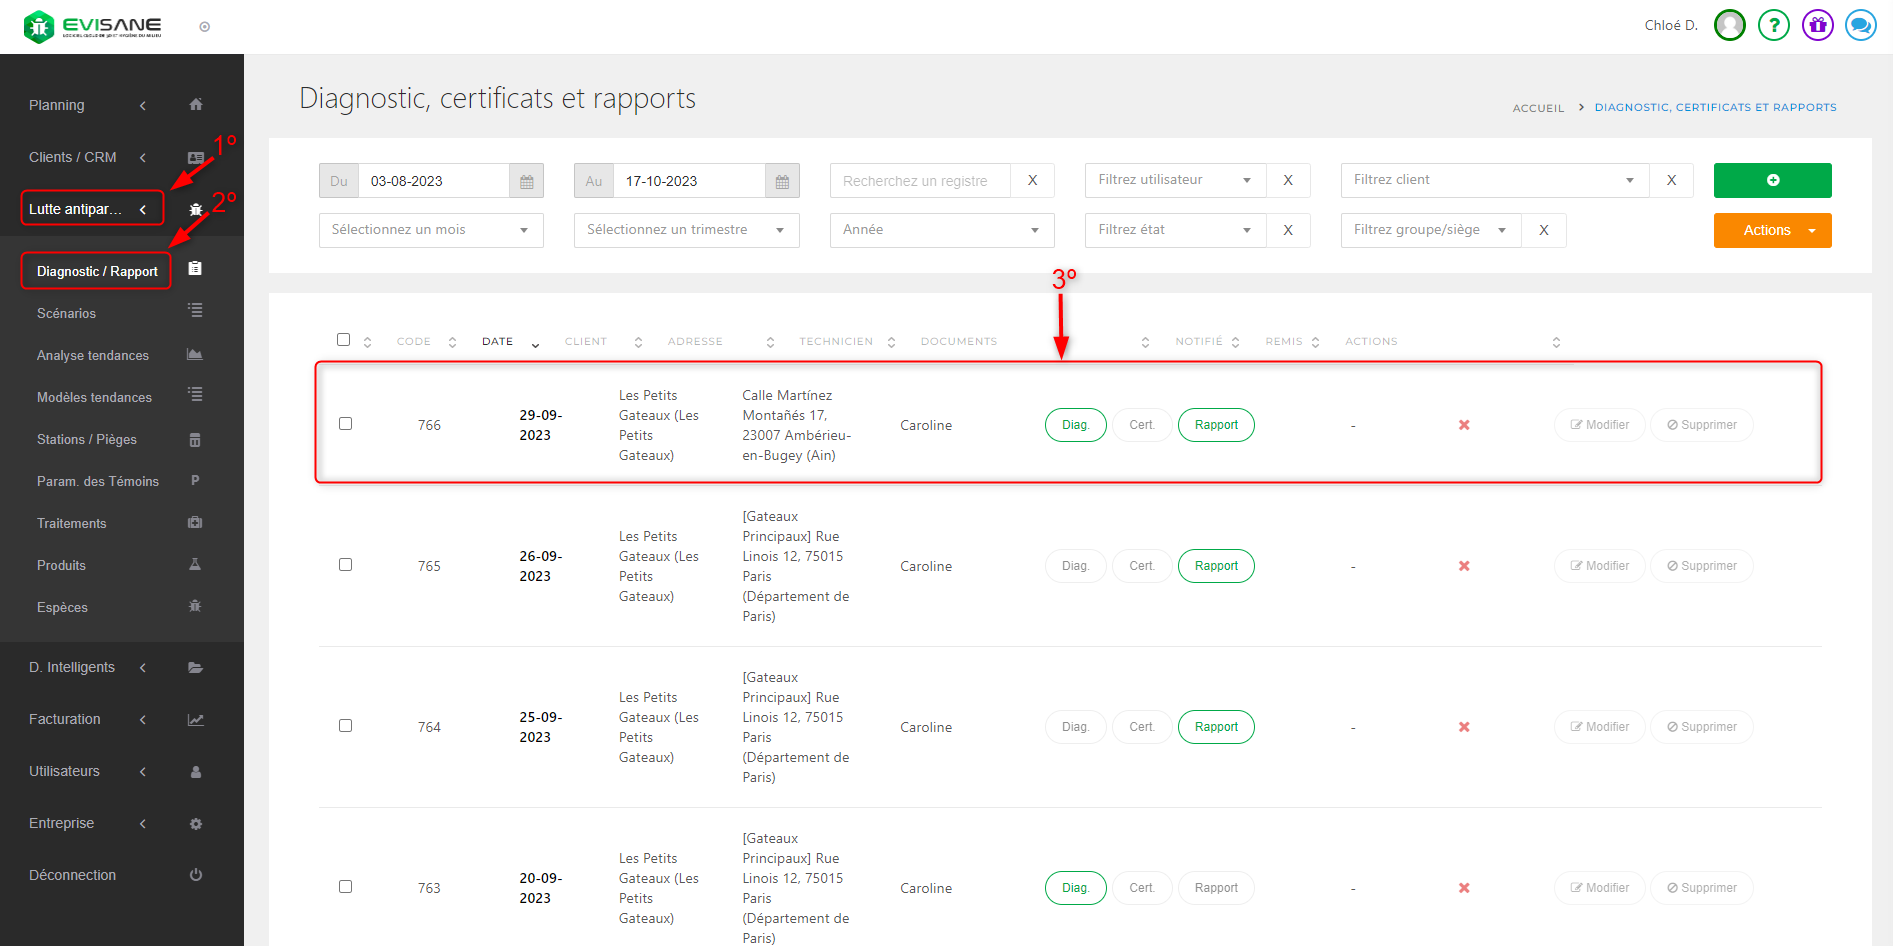
Task: Open the start date calendar picker icon
Action: [x=526, y=181]
